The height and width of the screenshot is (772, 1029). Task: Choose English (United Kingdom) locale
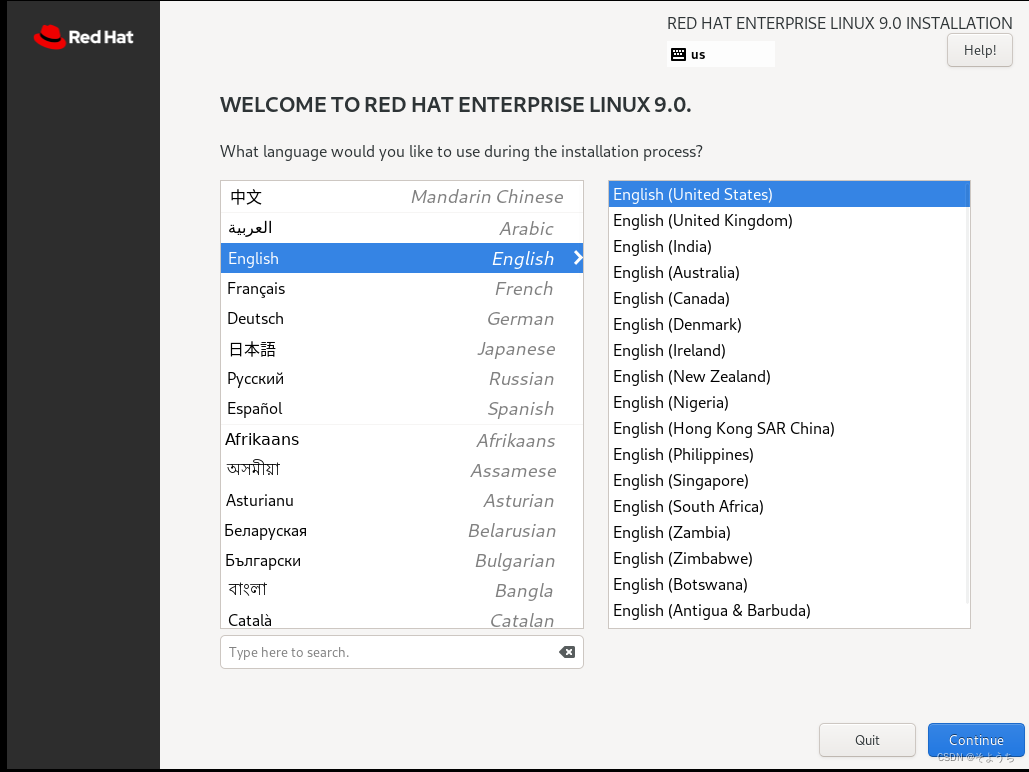789,221
